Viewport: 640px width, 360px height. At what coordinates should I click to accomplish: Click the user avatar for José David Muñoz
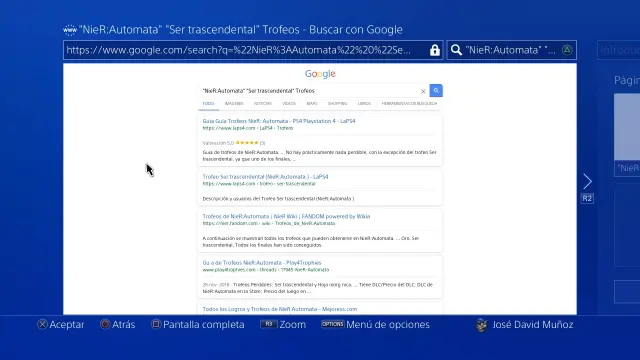(x=482, y=325)
